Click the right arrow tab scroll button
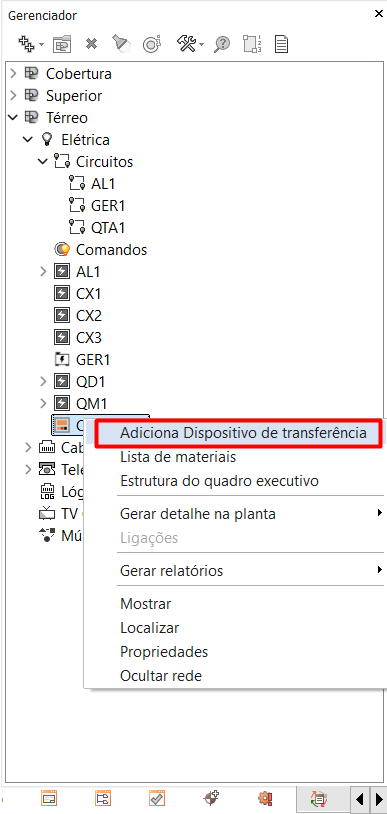The width and height of the screenshot is (387, 814). [379, 797]
